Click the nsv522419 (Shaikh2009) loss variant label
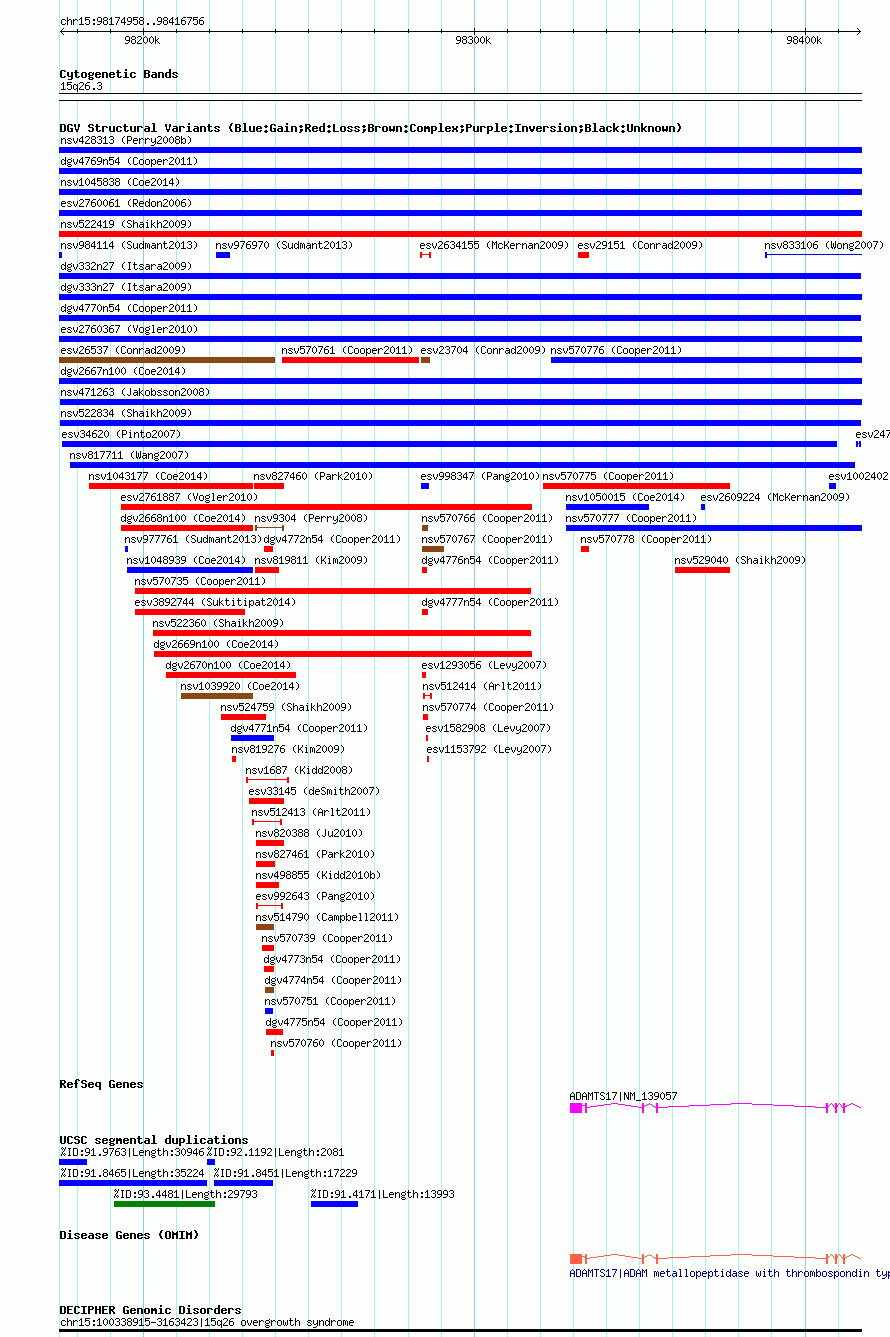Image resolution: width=890 pixels, height=1337 pixels. [125, 224]
